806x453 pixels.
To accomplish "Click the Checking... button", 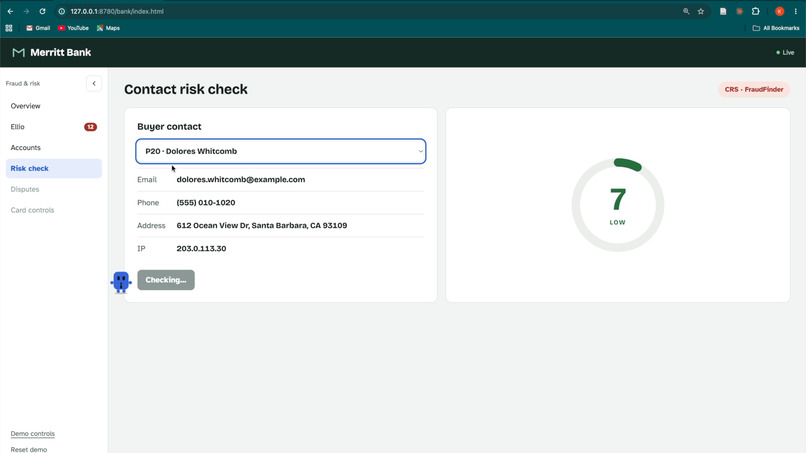I will (x=166, y=280).
